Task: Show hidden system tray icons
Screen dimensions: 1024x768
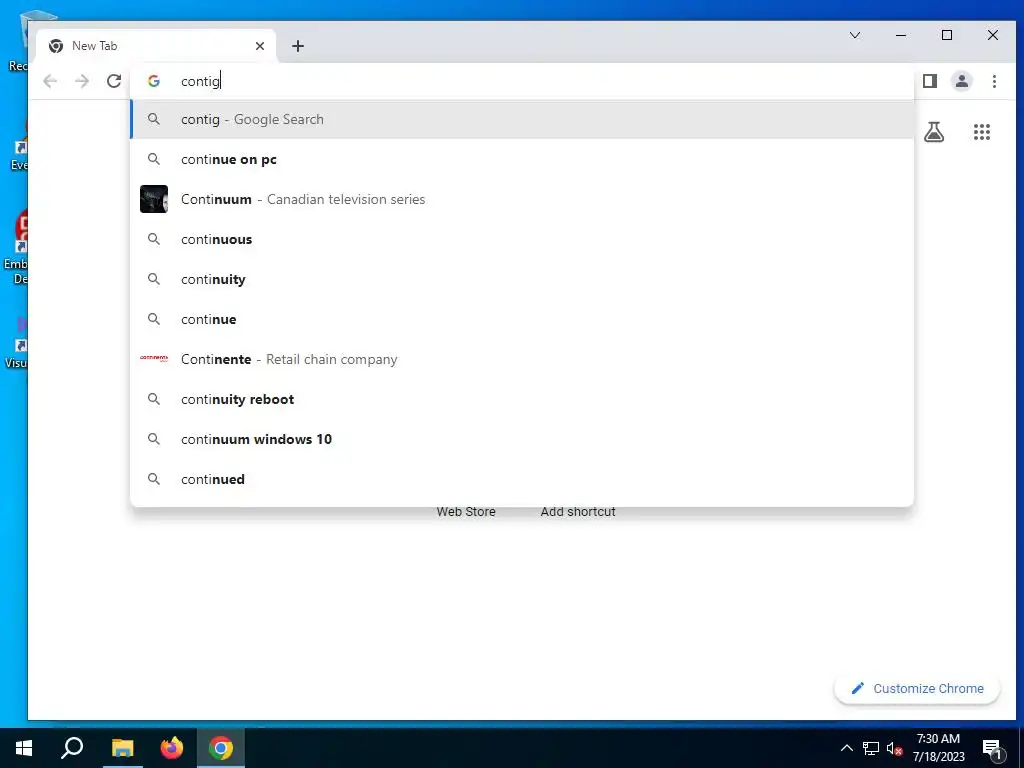Action: click(x=846, y=748)
